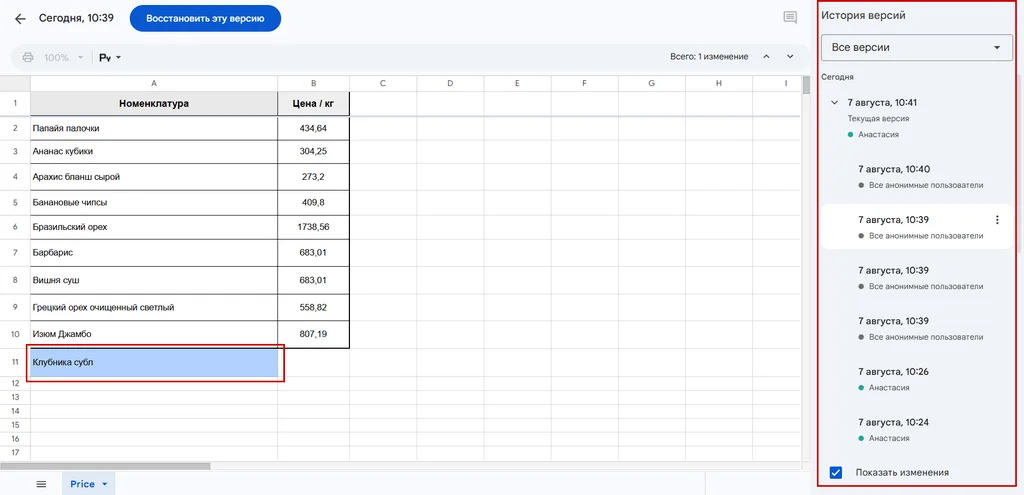This screenshot has width=1024, height=495.
Task: Select the 7 августа, 10:24 version
Action: point(894,423)
